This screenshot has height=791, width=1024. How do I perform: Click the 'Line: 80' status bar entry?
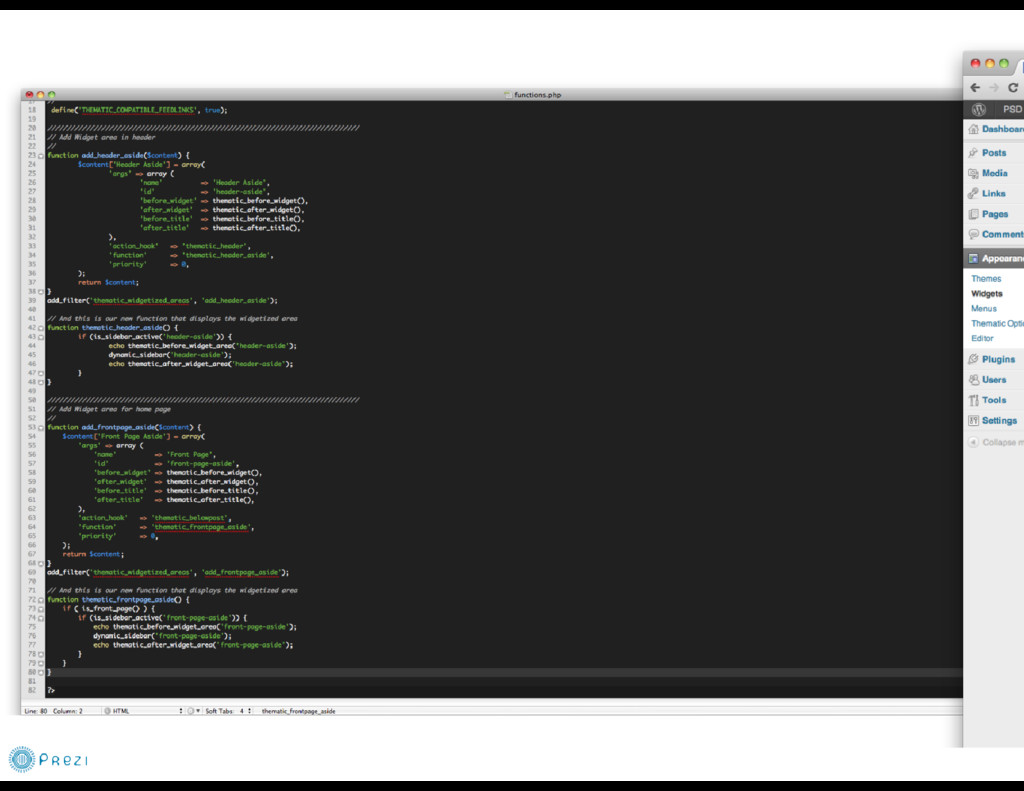pyautogui.click(x=36, y=711)
